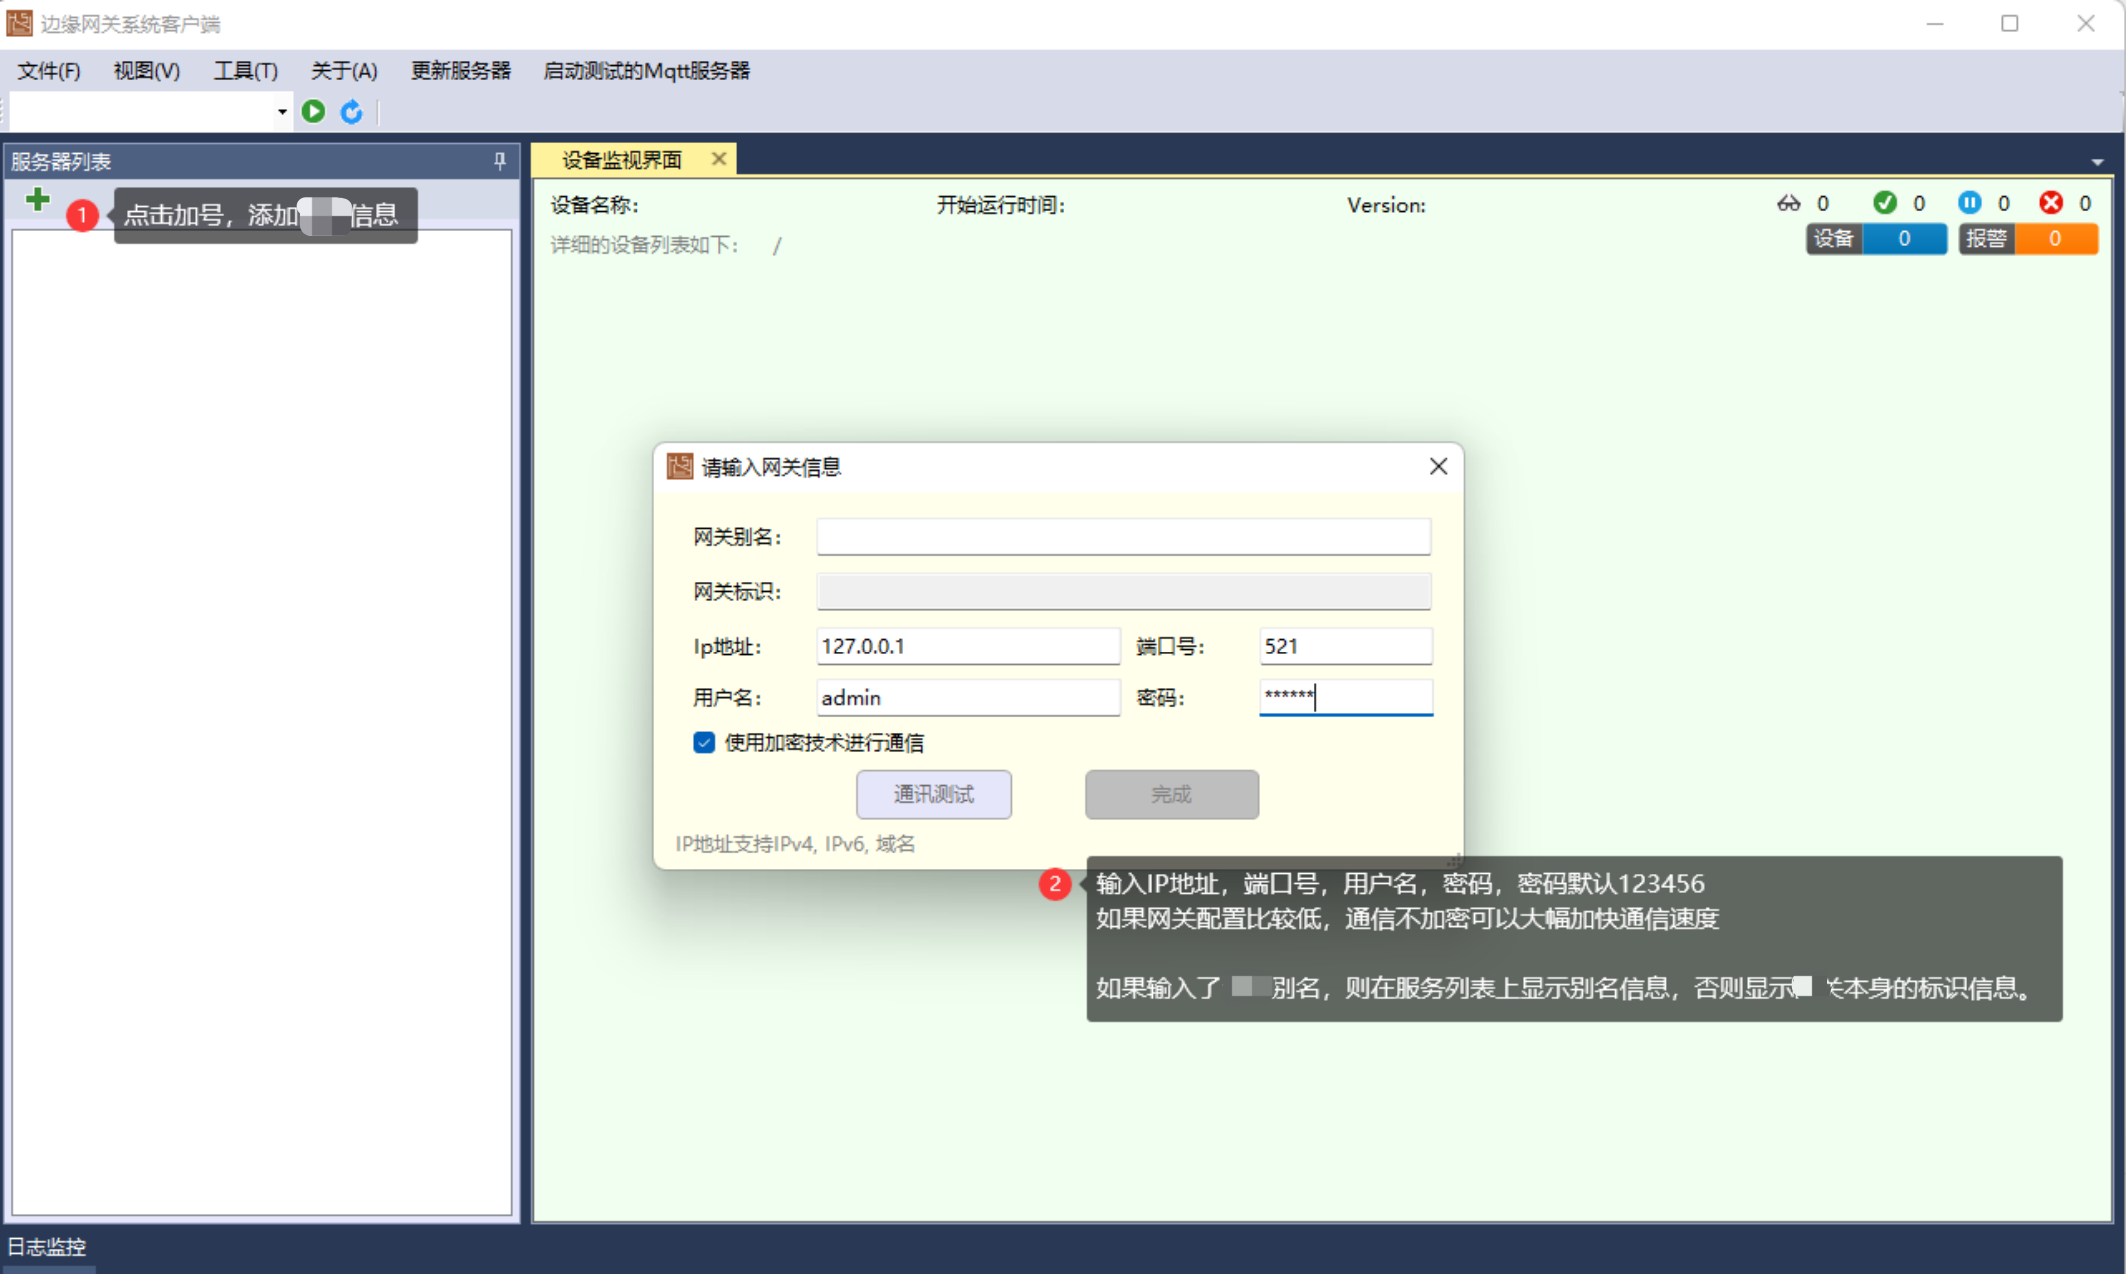Click the green checkmark status icon
The image size is (2126, 1274).
(1884, 203)
